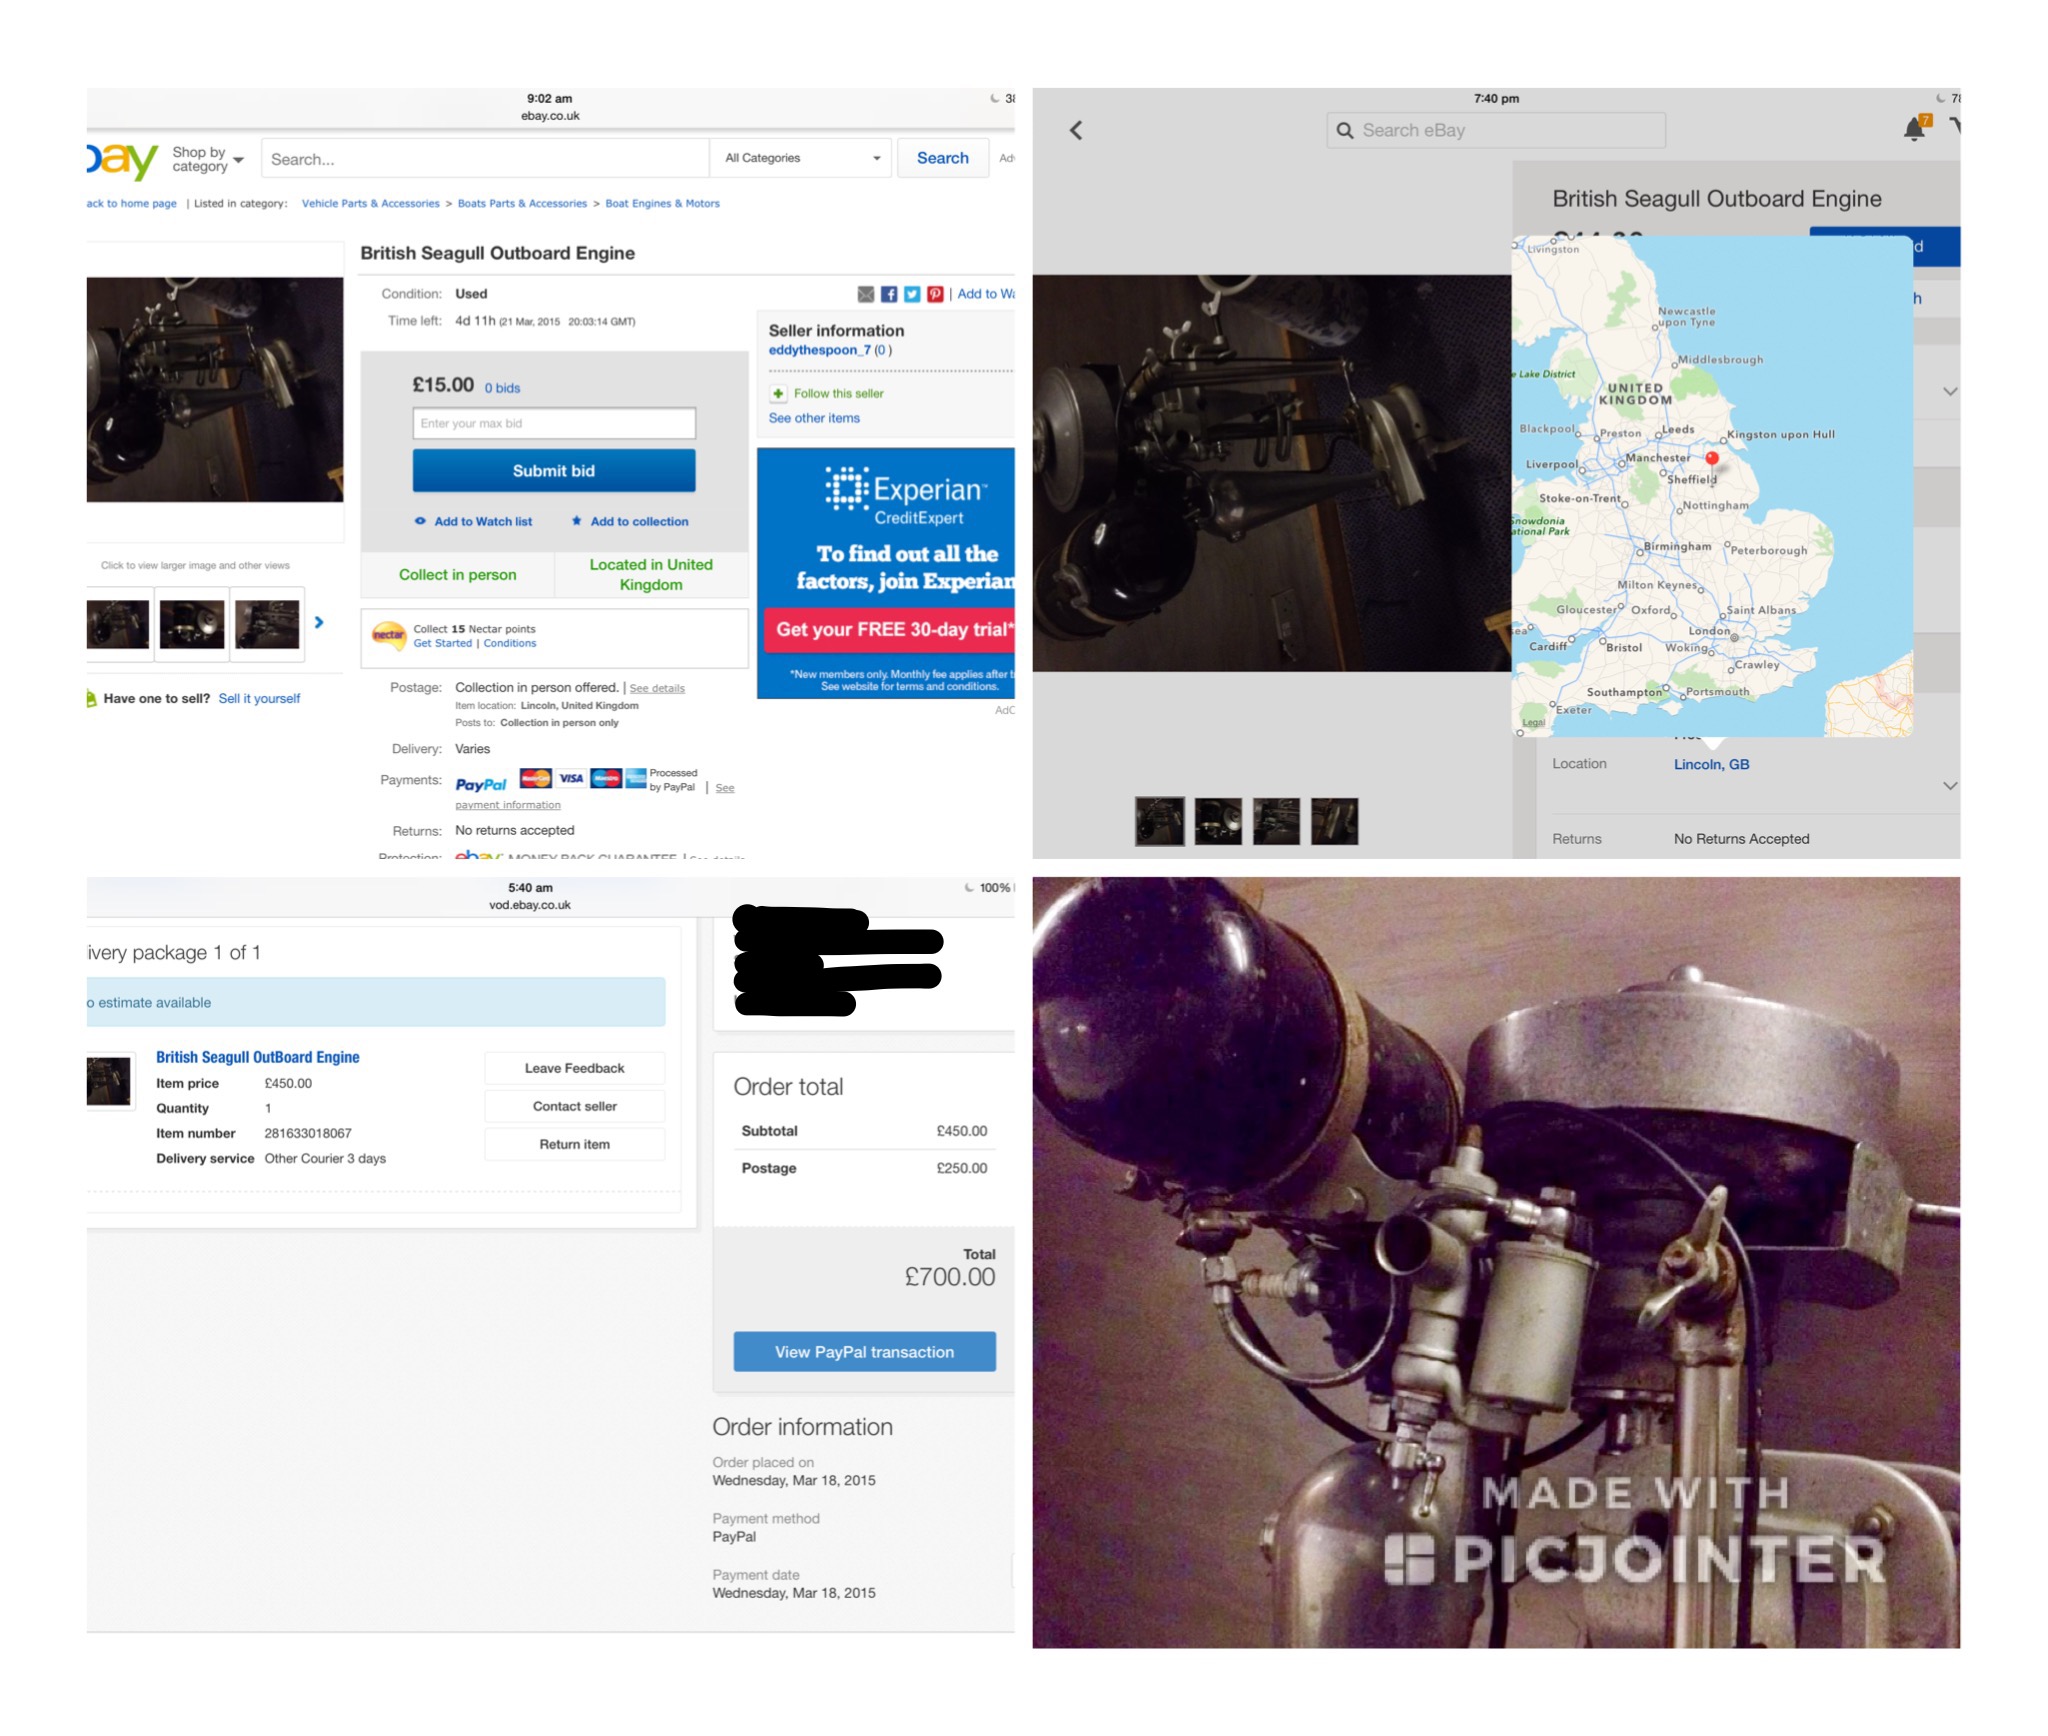
Task: Expand the chevron on the upper app section
Action: tap(1950, 391)
